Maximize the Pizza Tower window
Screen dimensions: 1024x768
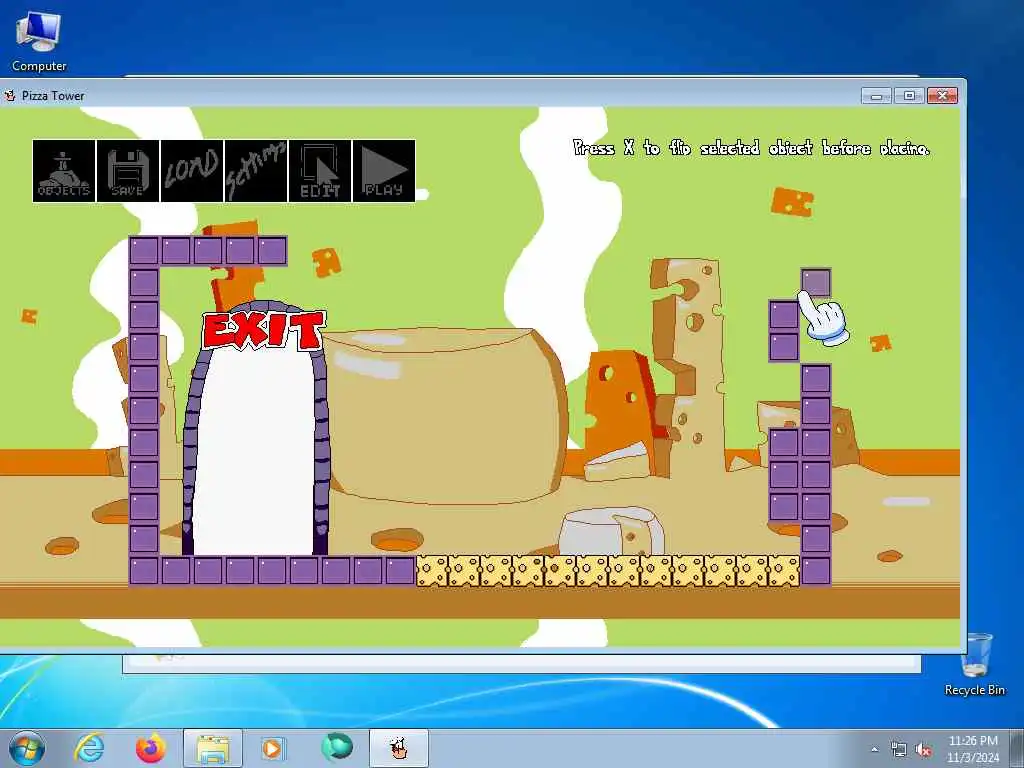[x=909, y=96]
